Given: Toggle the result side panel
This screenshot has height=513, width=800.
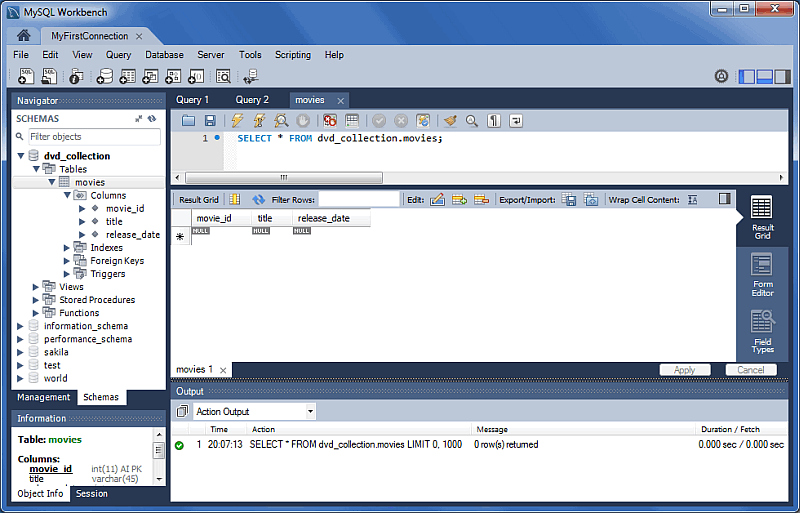Looking at the screenshot, I should 724,199.
